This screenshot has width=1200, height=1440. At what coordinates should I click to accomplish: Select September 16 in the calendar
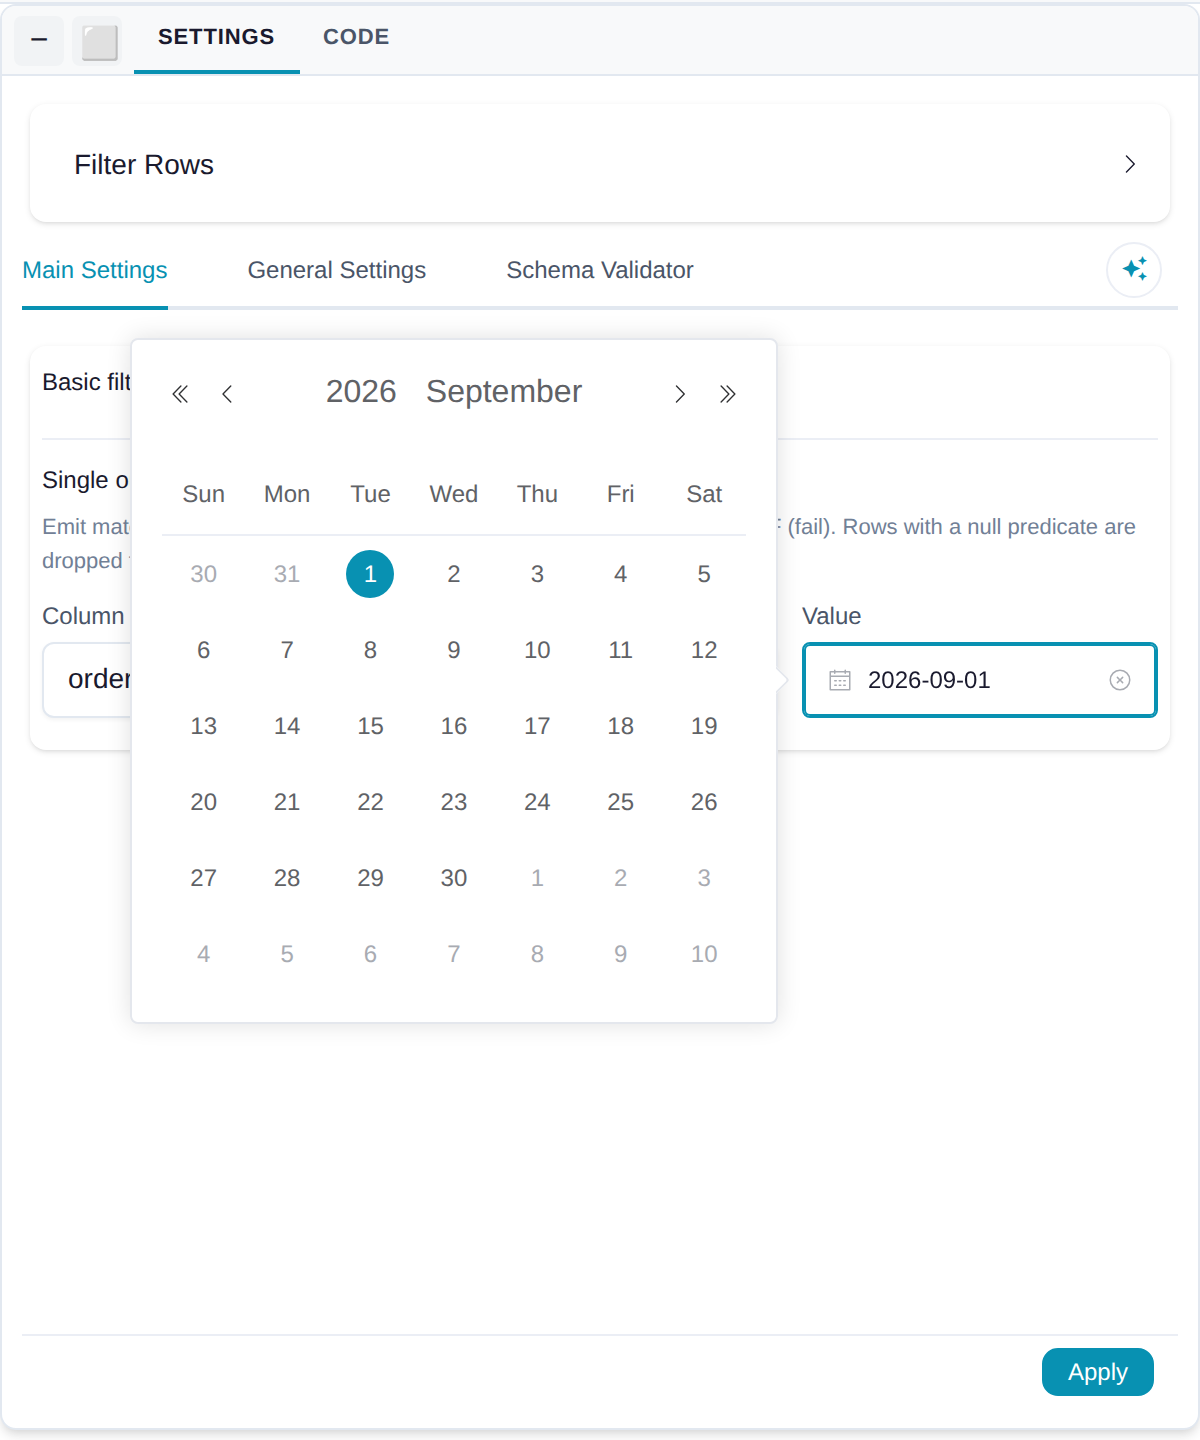(x=454, y=726)
